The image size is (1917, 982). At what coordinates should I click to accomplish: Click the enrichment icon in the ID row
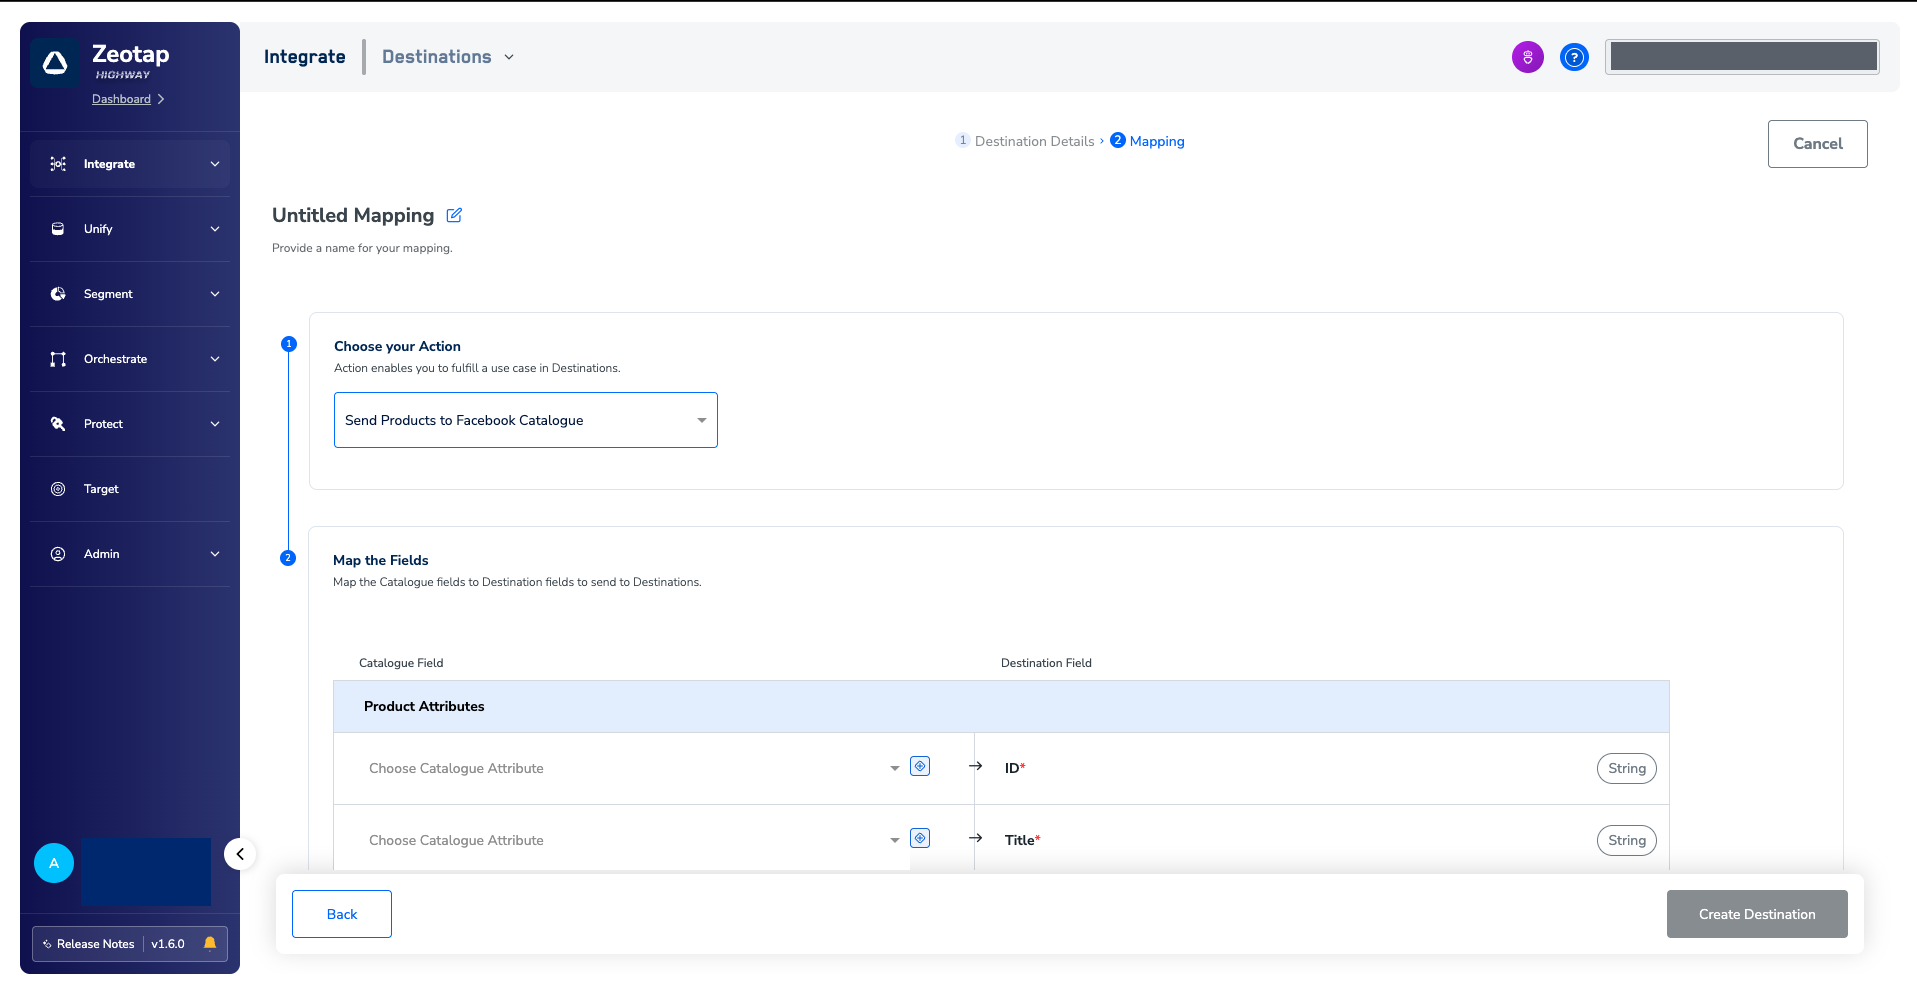point(920,766)
